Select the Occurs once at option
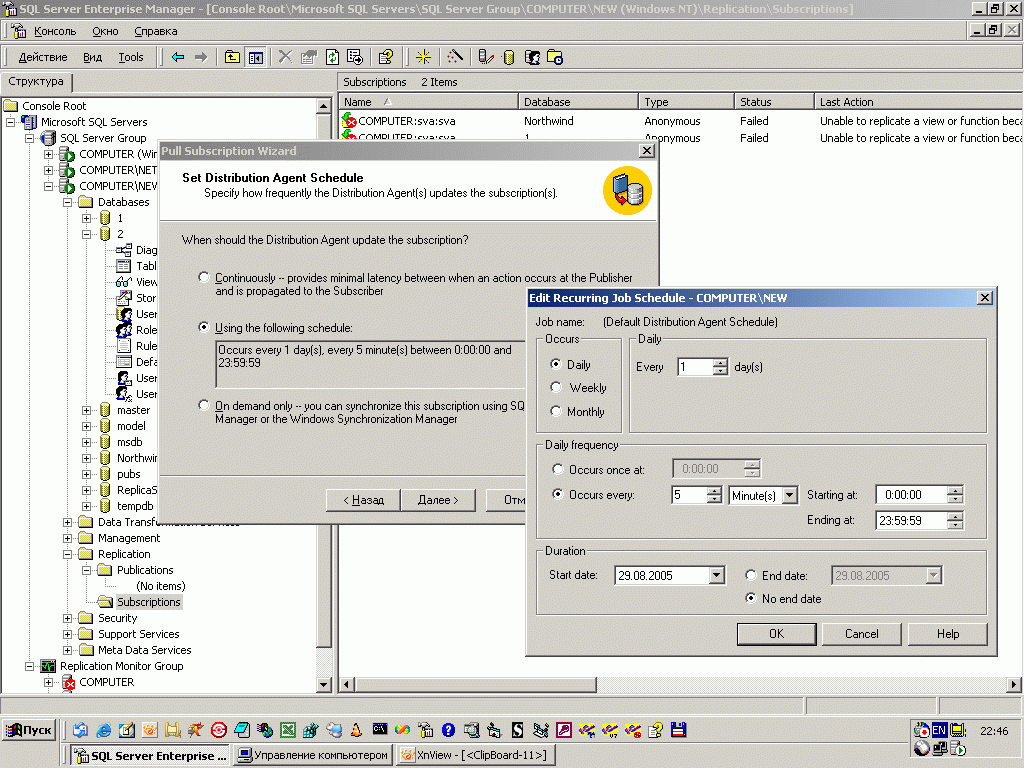 (558, 469)
